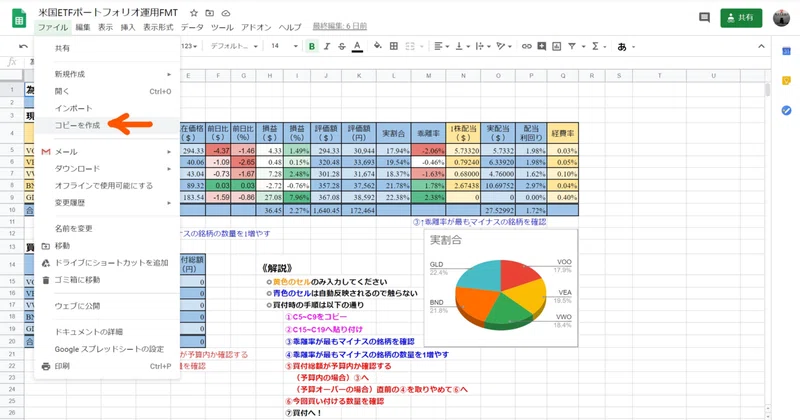Image resolution: width=800 pixels, height=420 pixels.
Task: Apply italic formatting
Action: click(327, 46)
